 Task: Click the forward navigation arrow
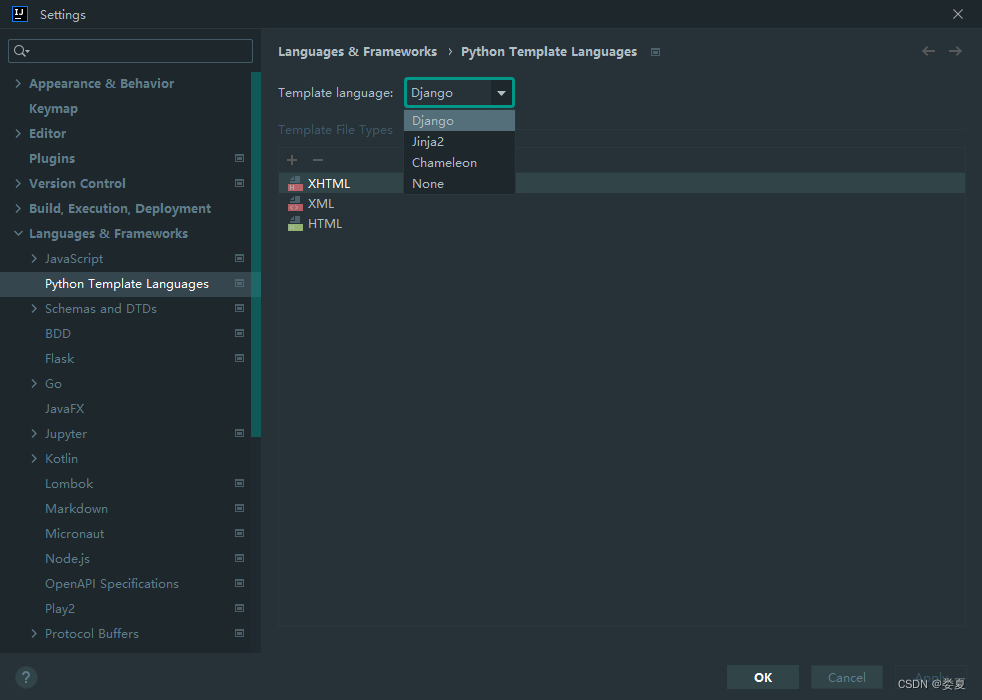(x=955, y=51)
